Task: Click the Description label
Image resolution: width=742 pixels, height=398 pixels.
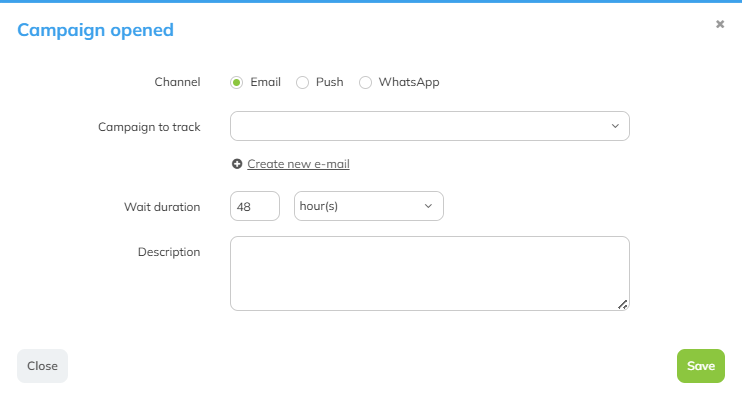Action: pos(169,252)
